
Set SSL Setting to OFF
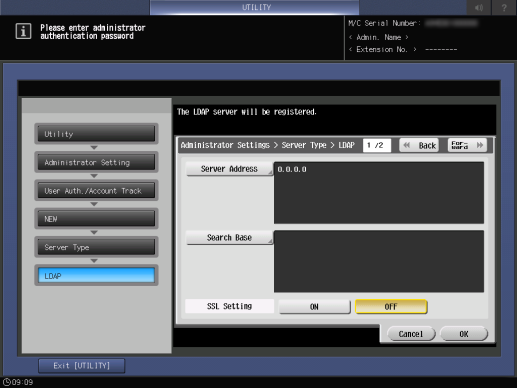[391, 307]
